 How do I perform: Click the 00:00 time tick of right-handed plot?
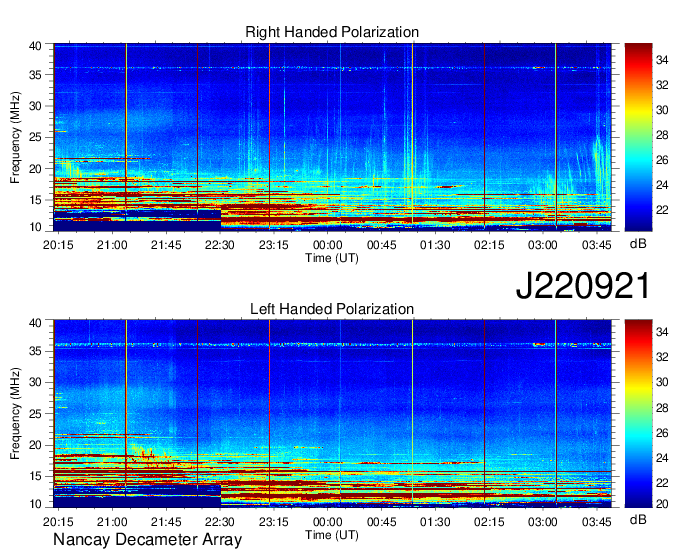click(x=327, y=245)
